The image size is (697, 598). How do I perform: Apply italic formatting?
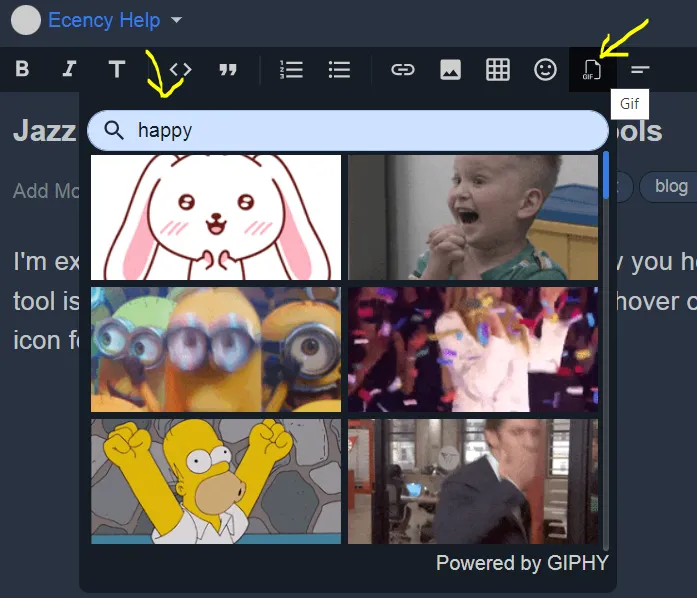pyautogui.click(x=69, y=69)
